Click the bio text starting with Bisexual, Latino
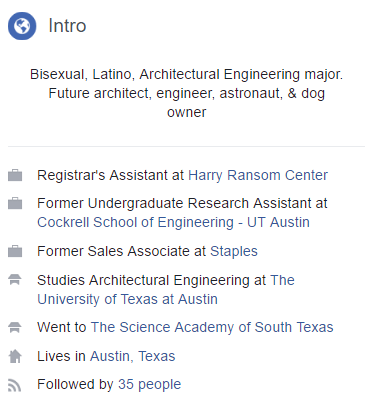The image size is (375, 409). pyautogui.click(x=187, y=93)
